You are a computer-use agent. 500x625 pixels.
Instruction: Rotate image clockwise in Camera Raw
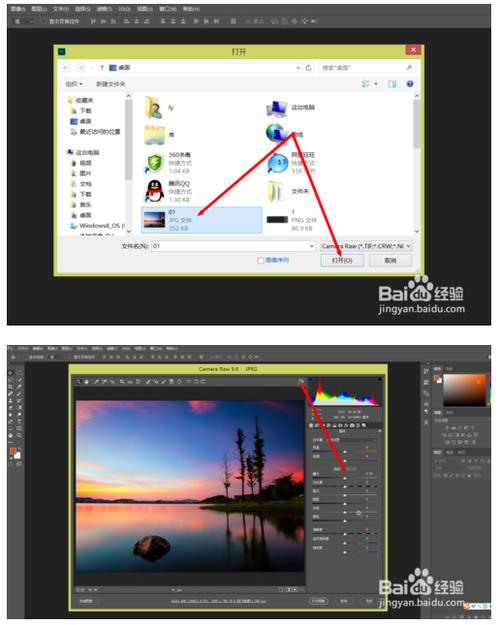click(x=203, y=381)
